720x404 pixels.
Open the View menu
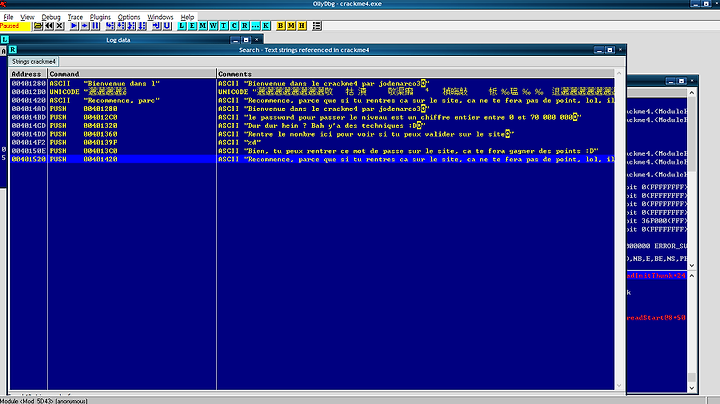click(x=27, y=17)
